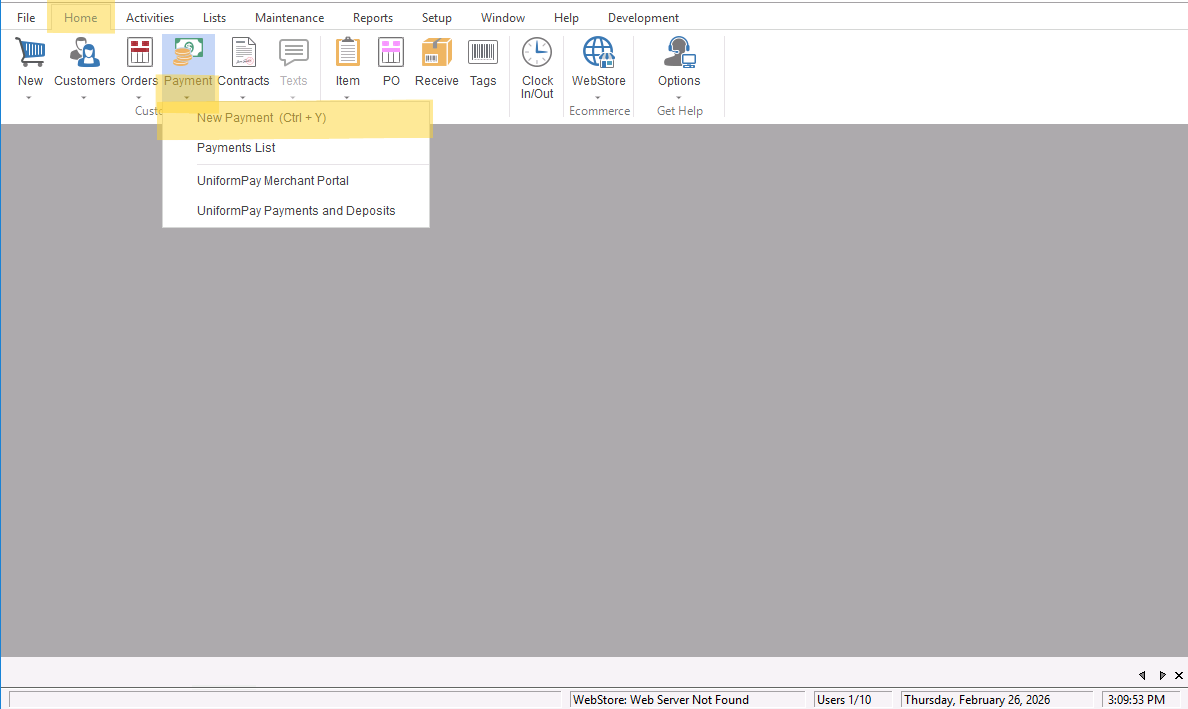Open the Tags barcode icon

(483, 53)
